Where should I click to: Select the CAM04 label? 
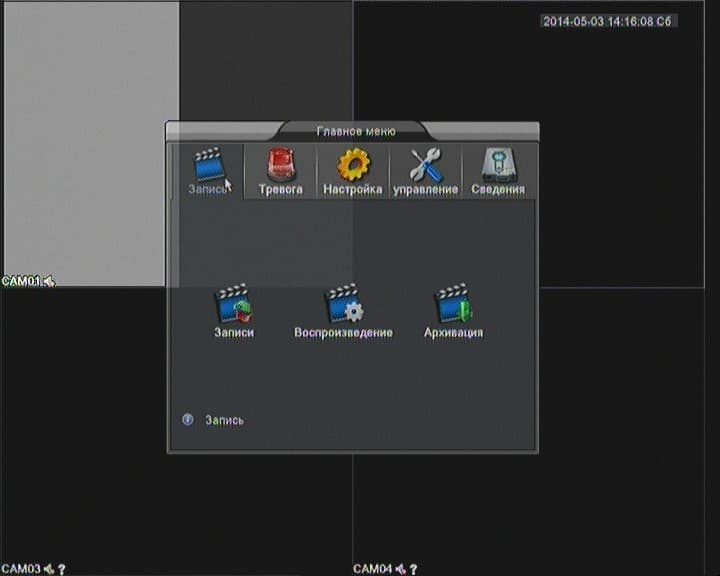pyautogui.click(x=373, y=570)
